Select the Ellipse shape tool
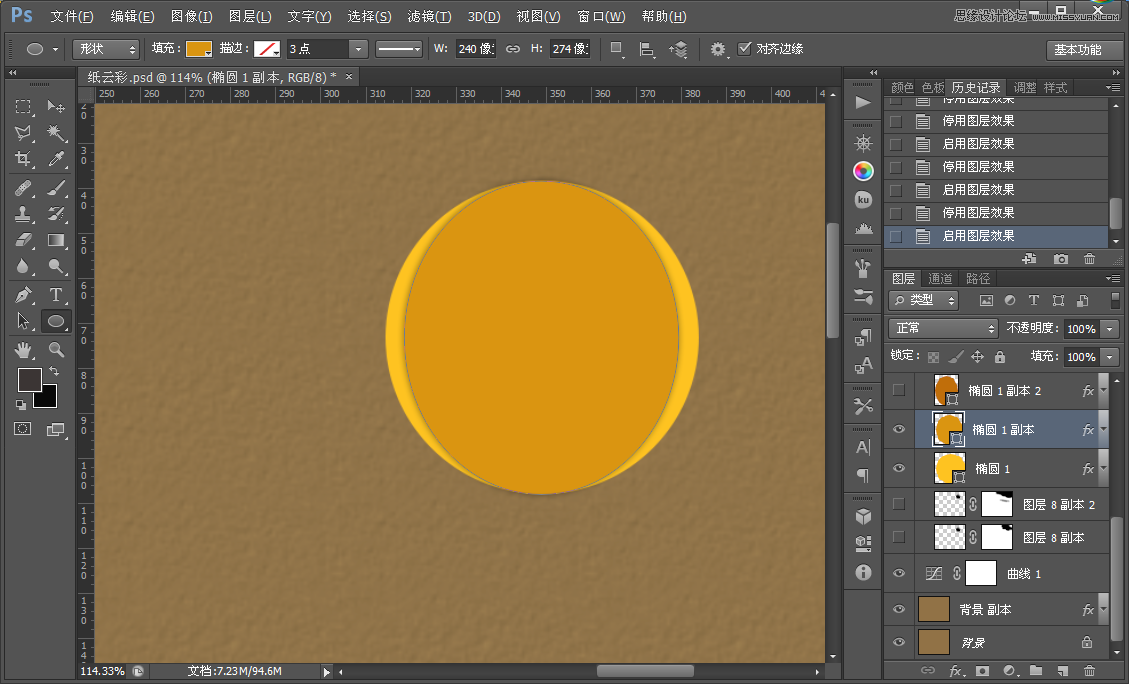 pyautogui.click(x=55, y=321)
